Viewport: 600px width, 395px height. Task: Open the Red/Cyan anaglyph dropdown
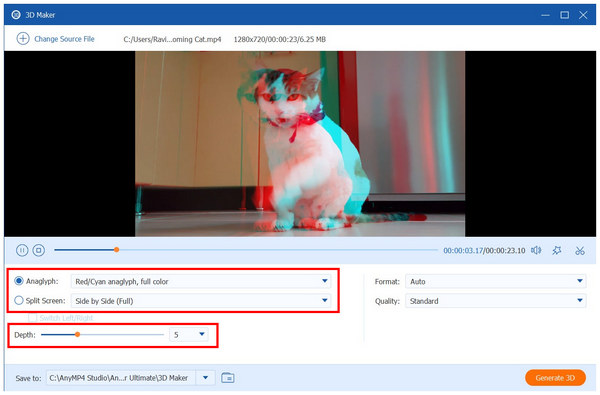click(x=201, y=281)
